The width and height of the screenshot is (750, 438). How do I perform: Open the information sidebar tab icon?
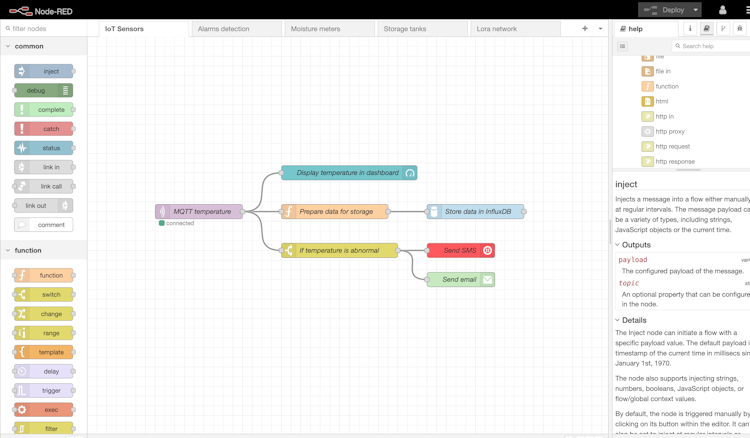point(690,29)
